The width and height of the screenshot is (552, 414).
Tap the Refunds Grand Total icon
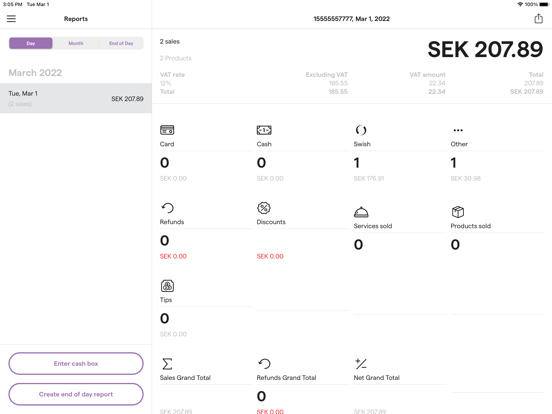coord(264,364)
